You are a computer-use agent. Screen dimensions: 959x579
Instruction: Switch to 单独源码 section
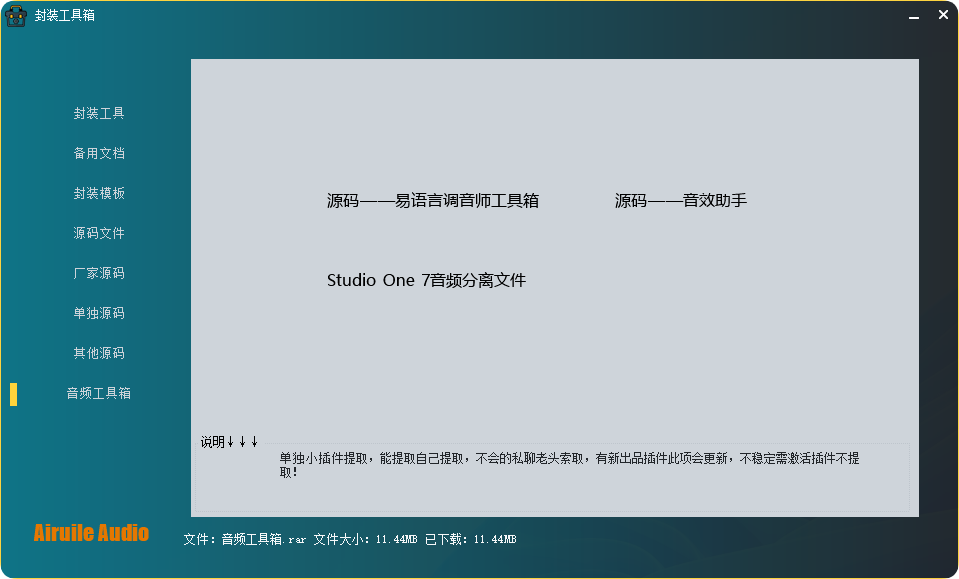click(99, 313)
